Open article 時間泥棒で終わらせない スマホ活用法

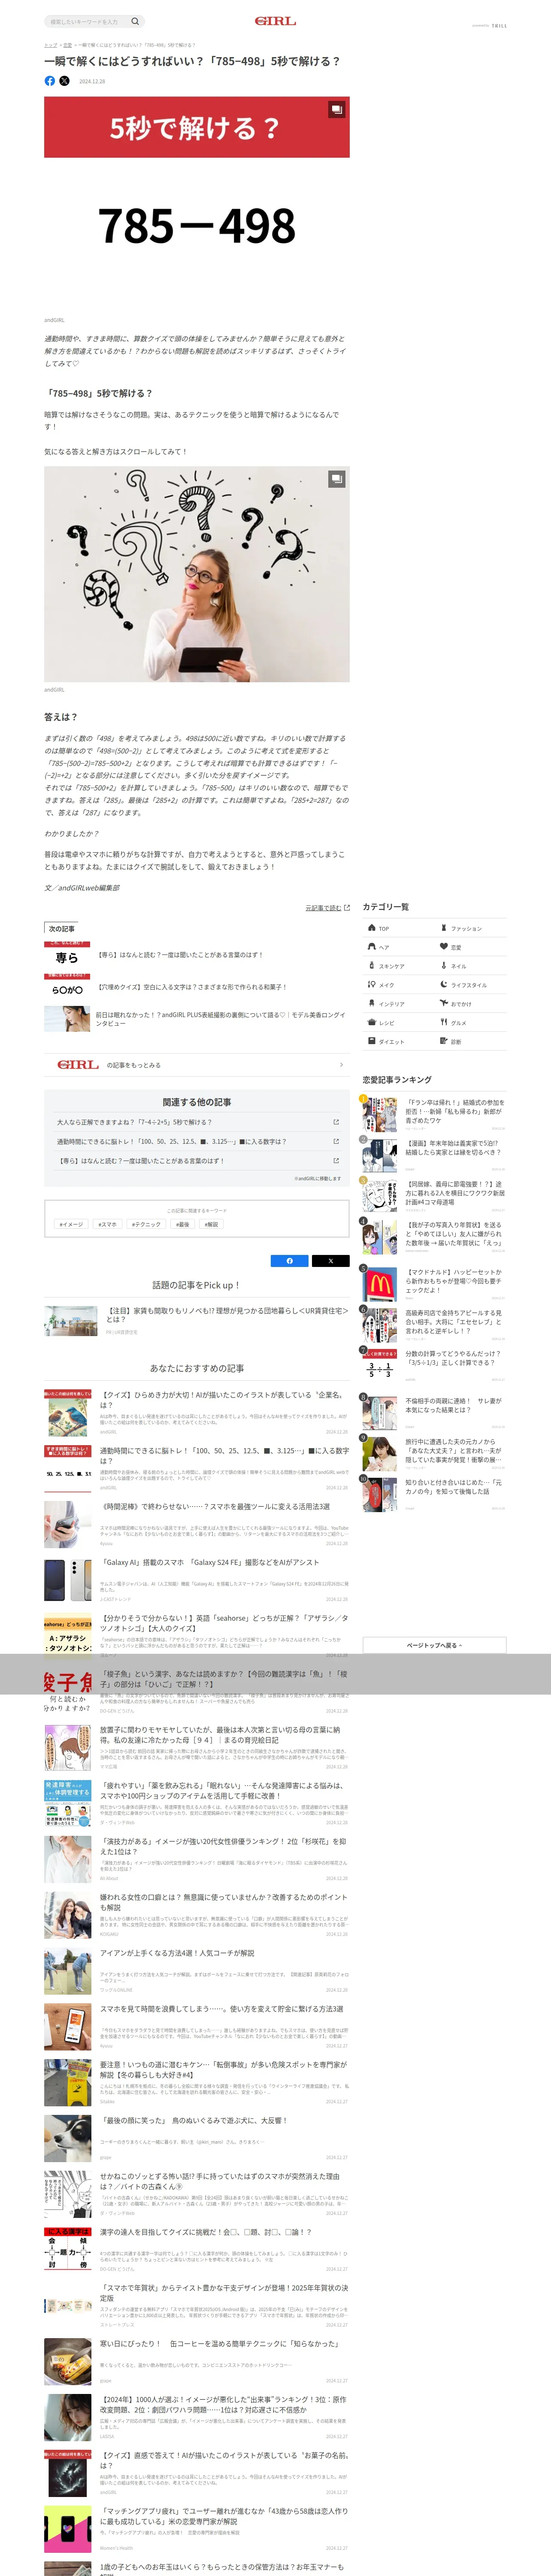point(215,1507)
